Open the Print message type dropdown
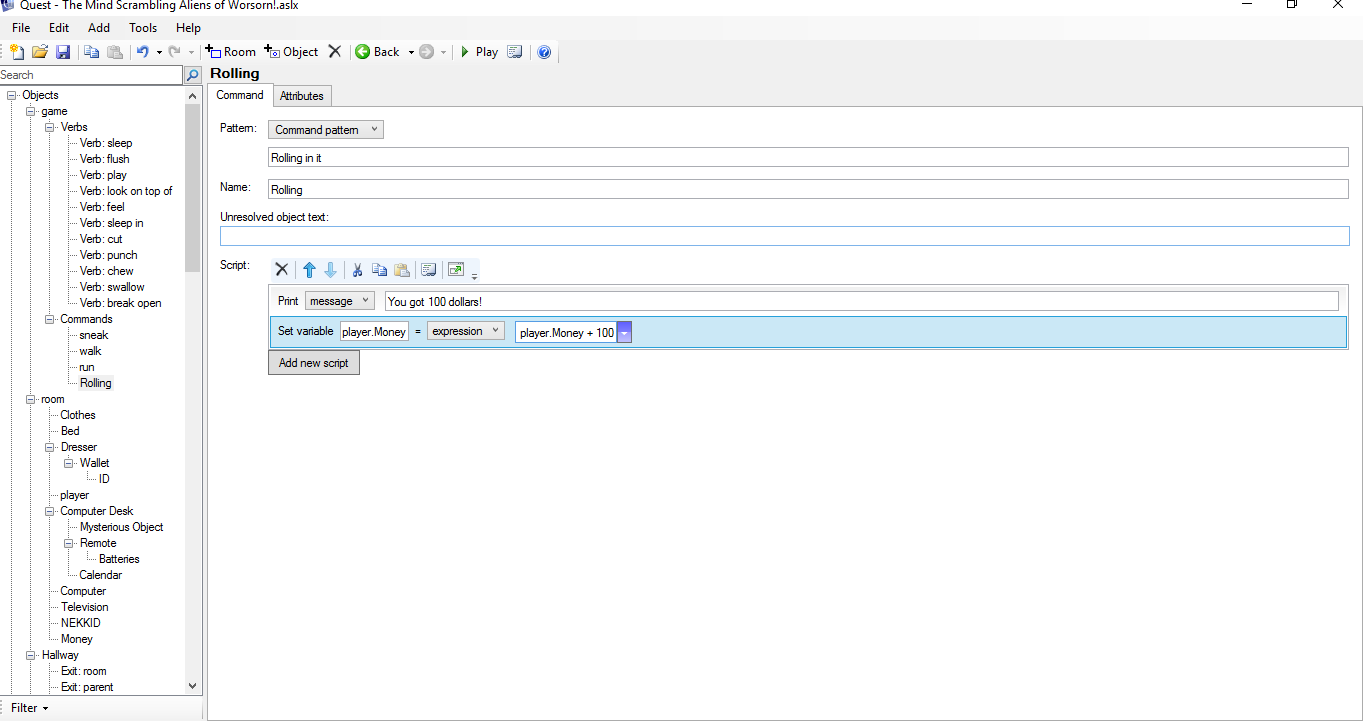 tap(339, 301)
